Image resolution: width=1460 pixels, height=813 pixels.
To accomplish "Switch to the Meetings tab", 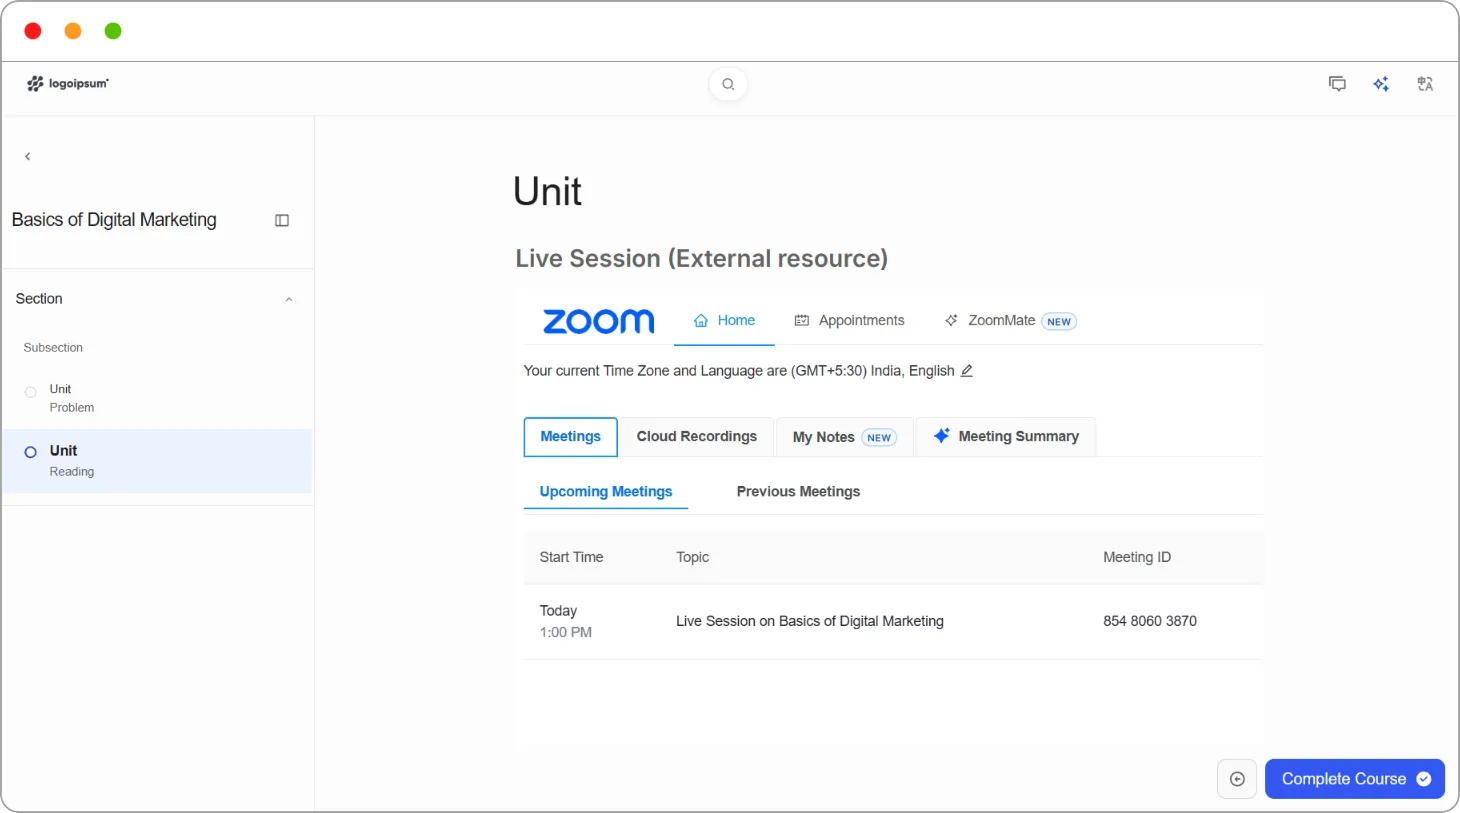I will (x=571, y=437).
